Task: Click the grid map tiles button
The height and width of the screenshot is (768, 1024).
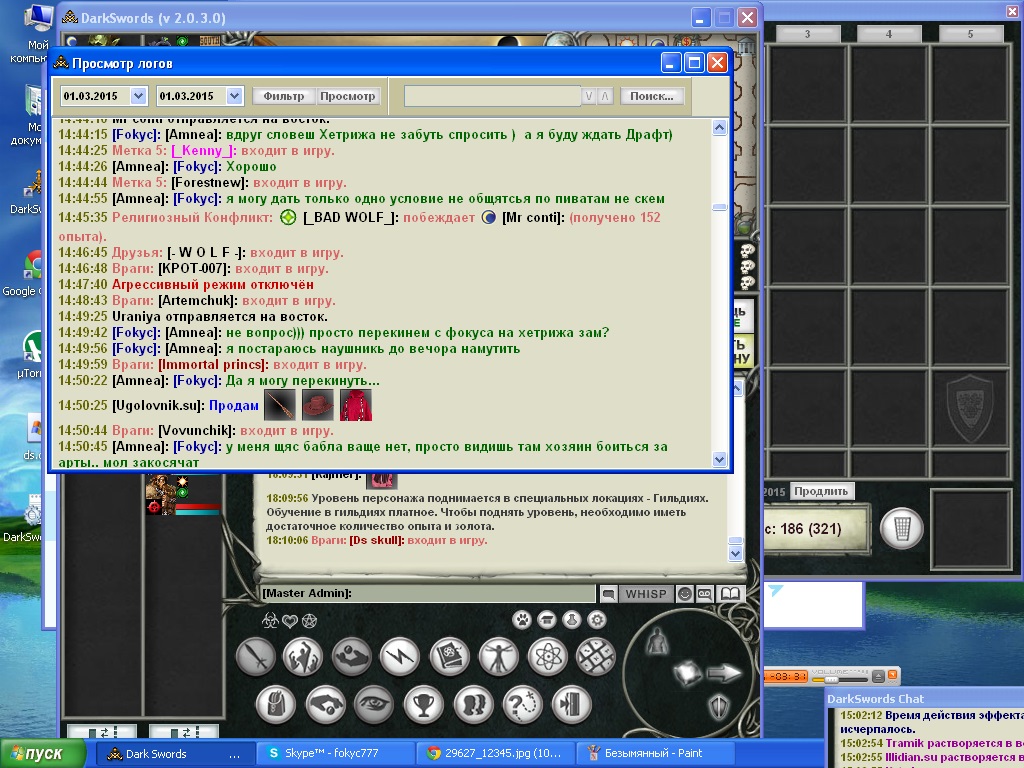Action: [x=596, y=656]
